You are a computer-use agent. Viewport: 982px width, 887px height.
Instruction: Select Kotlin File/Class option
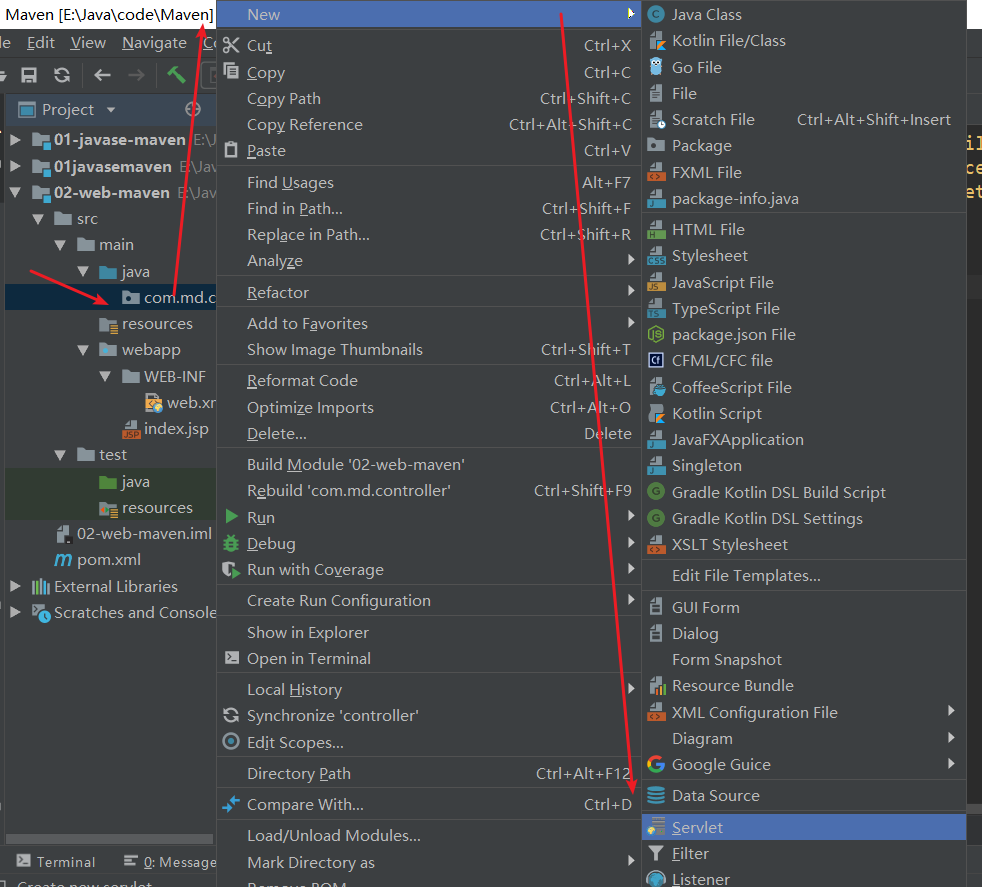pos(728,41)
